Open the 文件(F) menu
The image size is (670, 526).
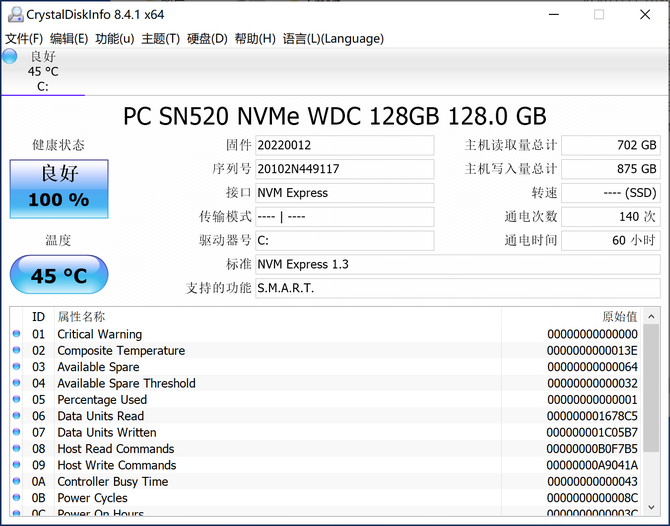point(24,38)
